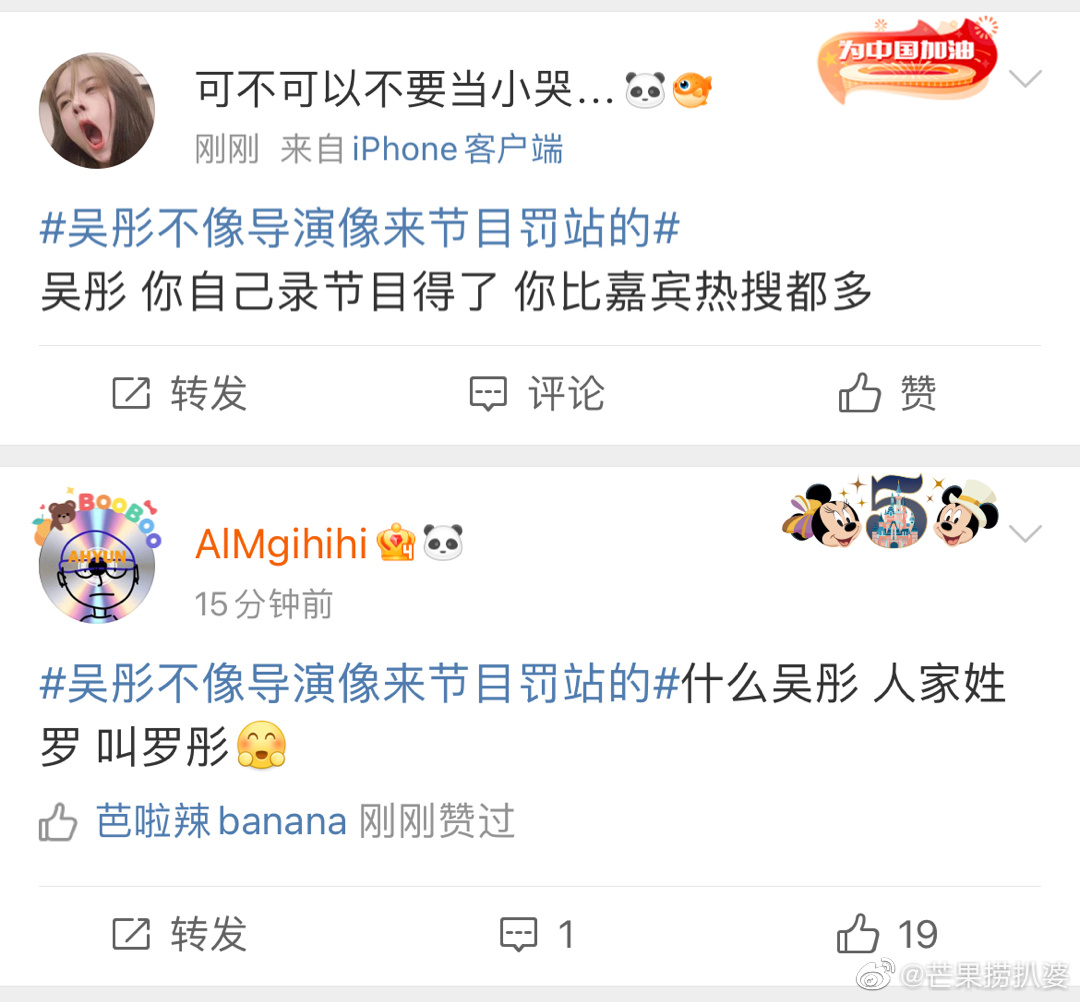Tap the repost icon on the first post
Screen dimensions: 1080x1002
[131, 393]
